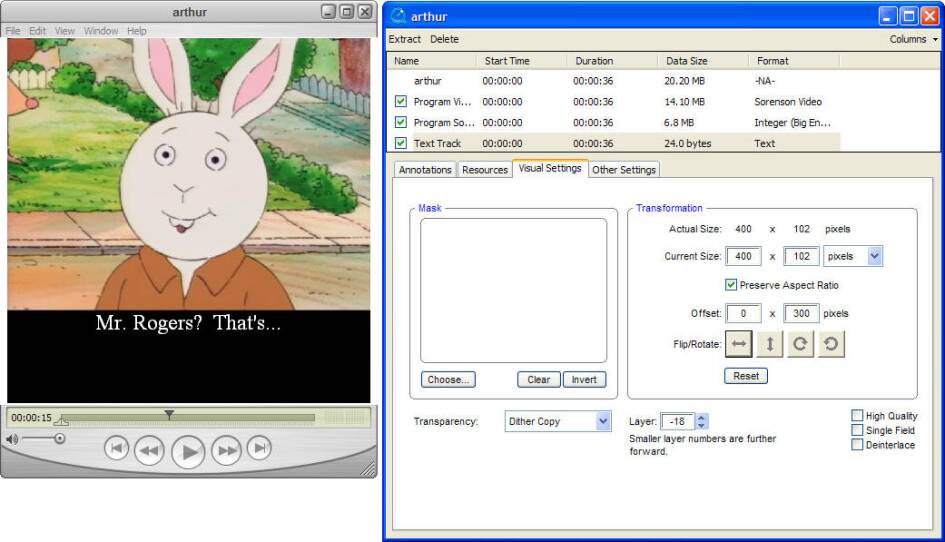This screenshot has width=945, height=542.
Task: Uncheck Preserve Aspect Ratio
Action: click(730, 285)
